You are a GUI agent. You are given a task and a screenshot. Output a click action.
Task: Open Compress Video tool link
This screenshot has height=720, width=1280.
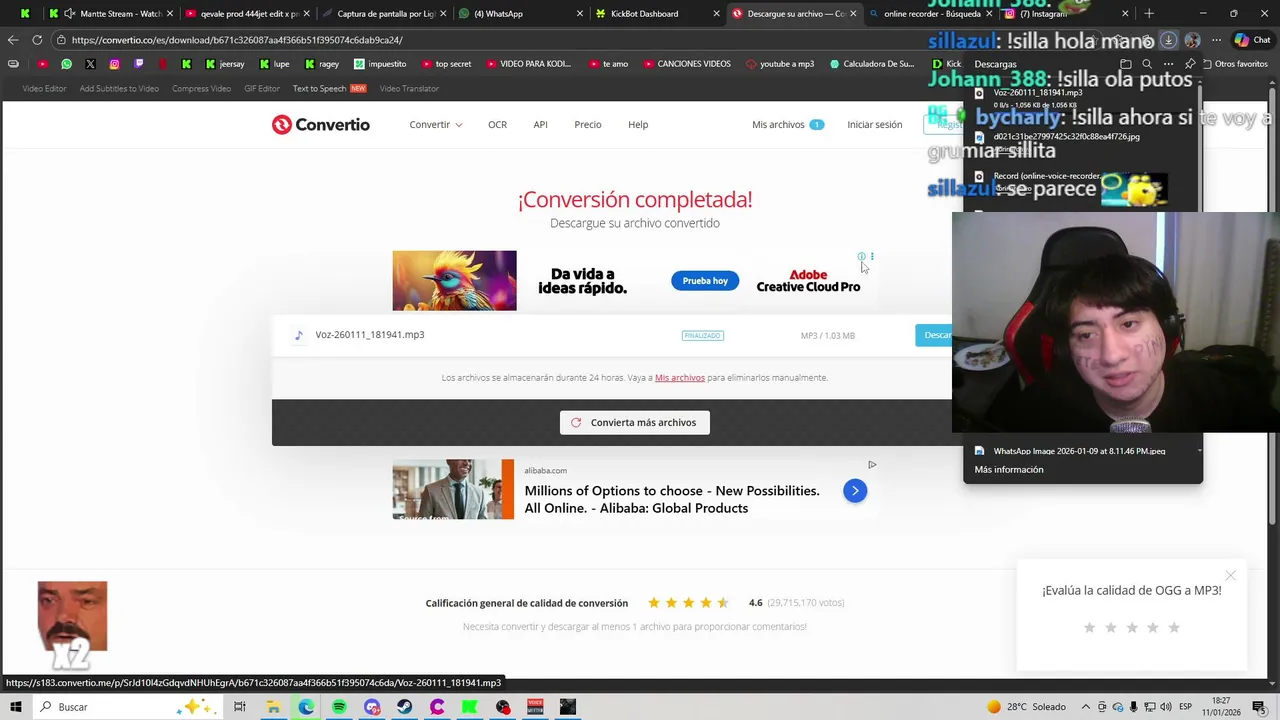pyautogui.click(x=201, y=88)
